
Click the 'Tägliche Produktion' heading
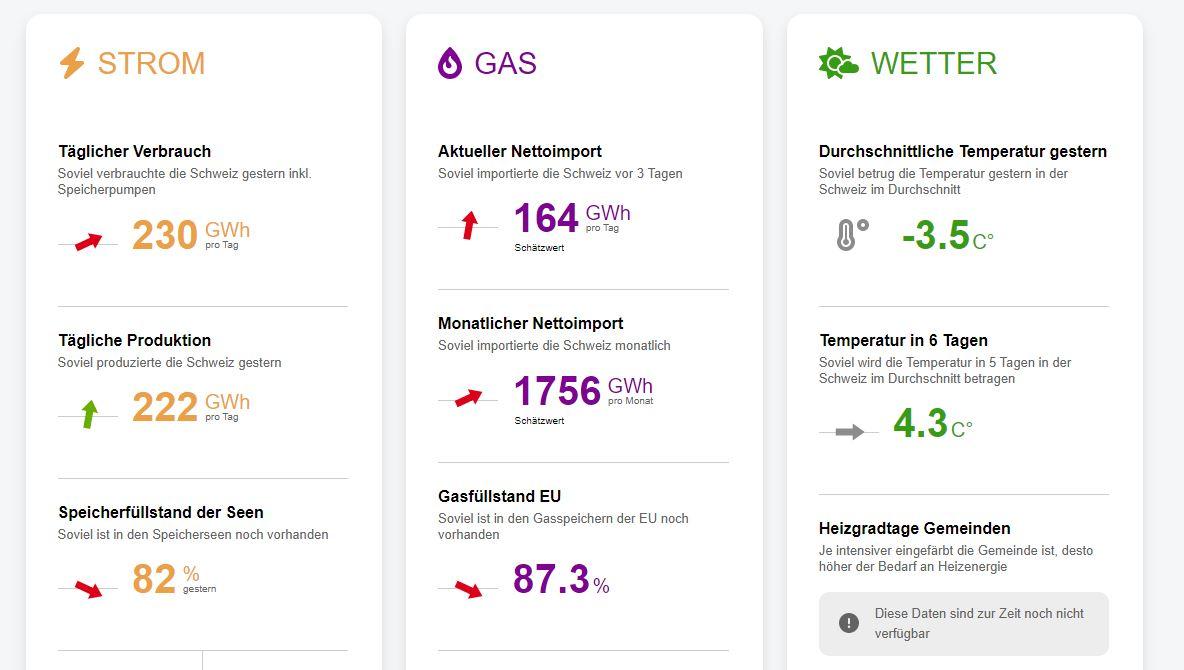pyautogui.click(x=134, y=340)
